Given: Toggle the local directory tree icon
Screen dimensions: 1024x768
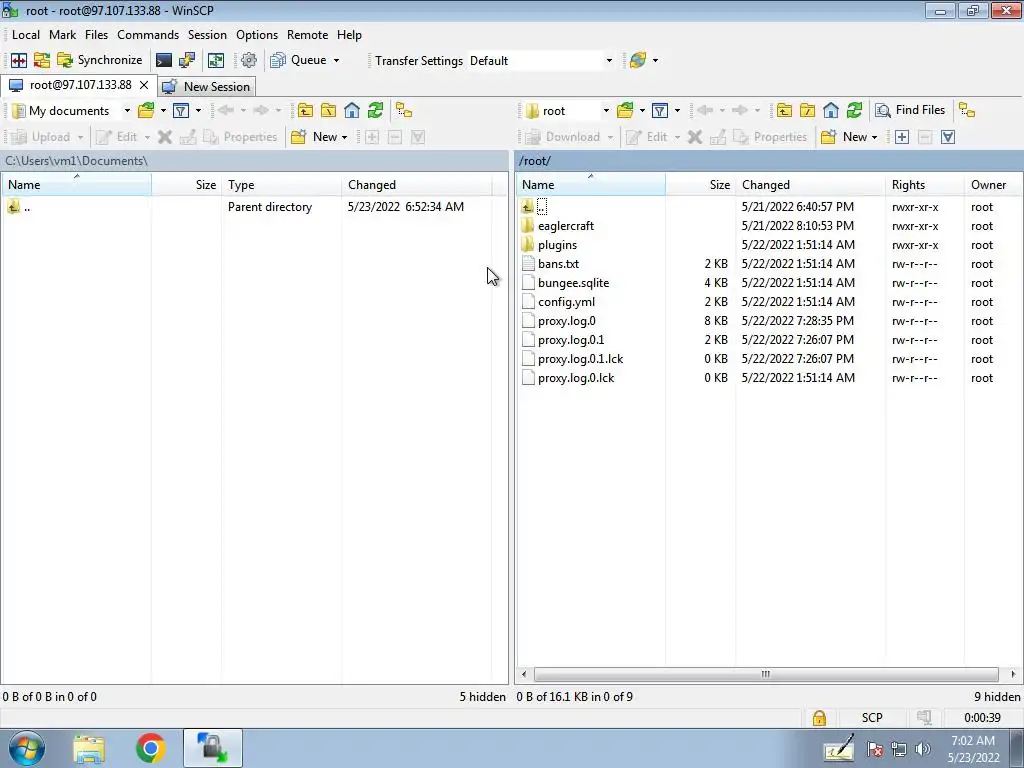Looking at the screenshot, I should point(404,110).
